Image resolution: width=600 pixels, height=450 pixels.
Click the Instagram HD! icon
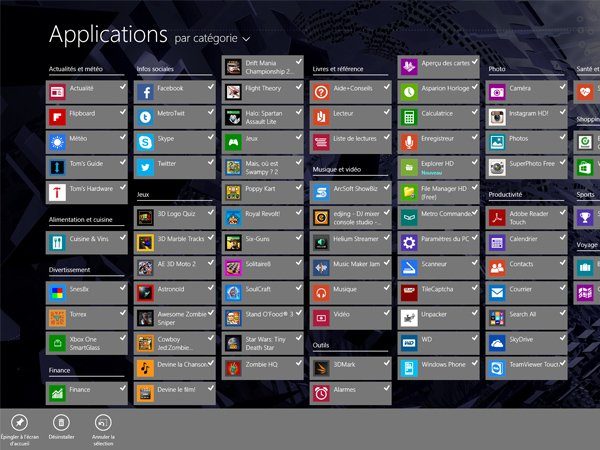(497, 117)
